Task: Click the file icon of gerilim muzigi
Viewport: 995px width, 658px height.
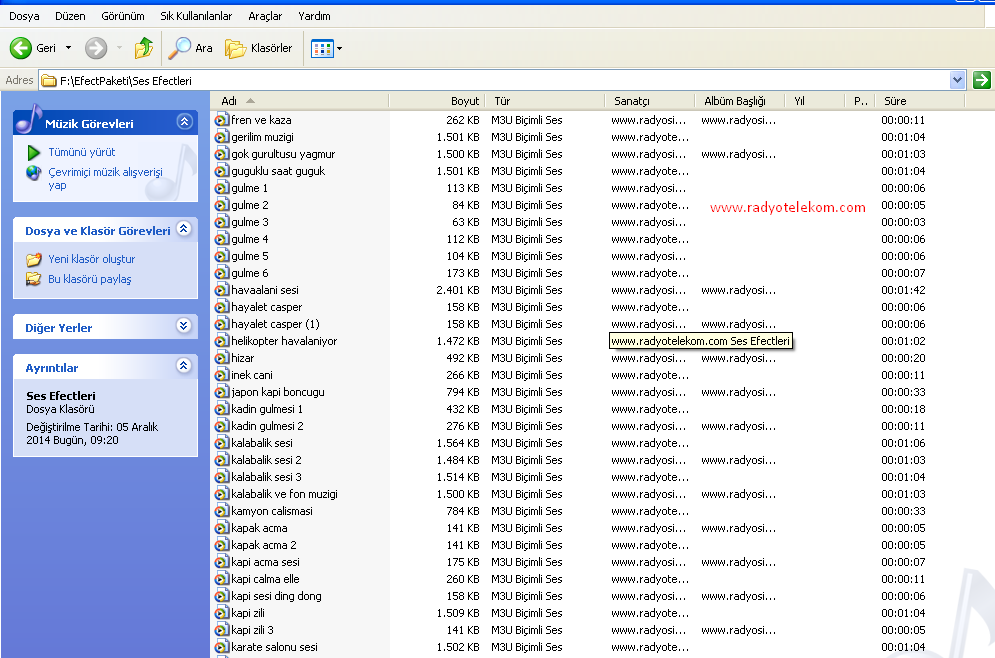Action: pyautogui.click(x=221, y=136)
